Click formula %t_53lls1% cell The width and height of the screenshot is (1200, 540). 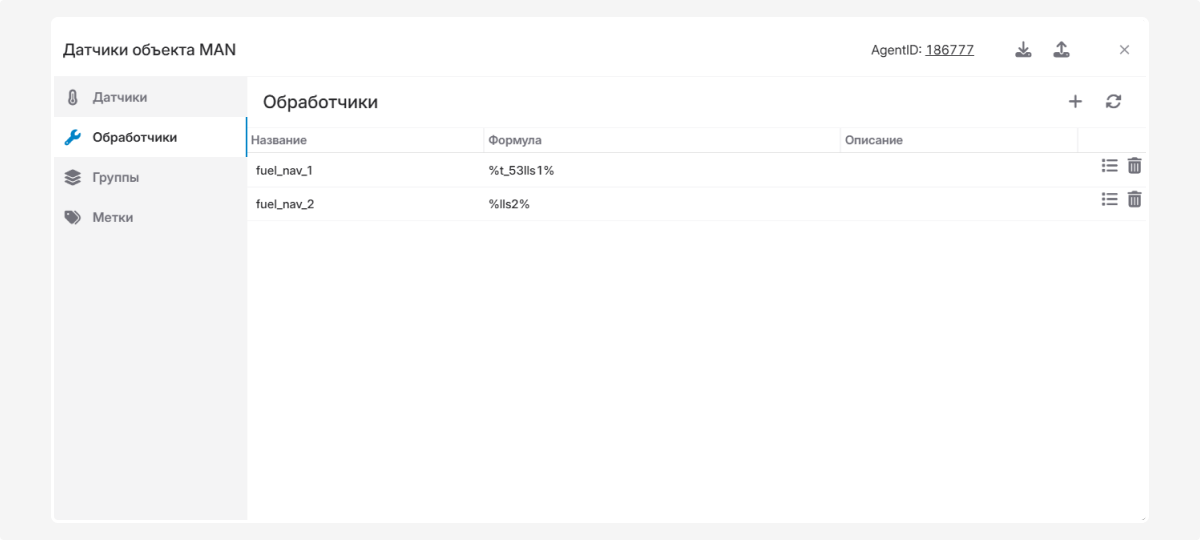(x=521, y=170)
